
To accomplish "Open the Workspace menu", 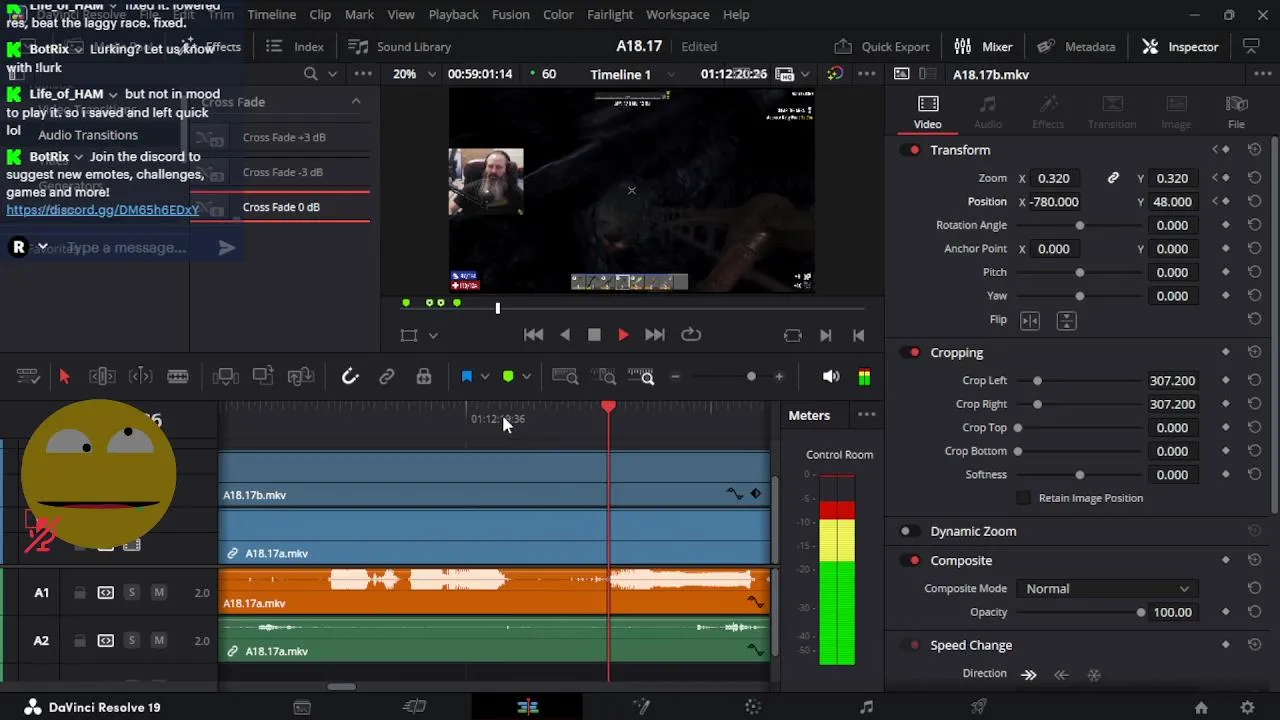I will 677,14.
